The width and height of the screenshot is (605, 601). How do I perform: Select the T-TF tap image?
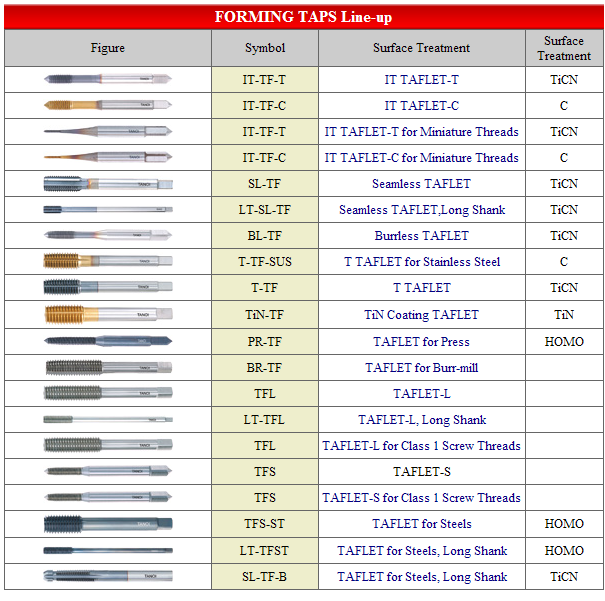[x=108, y=287]
